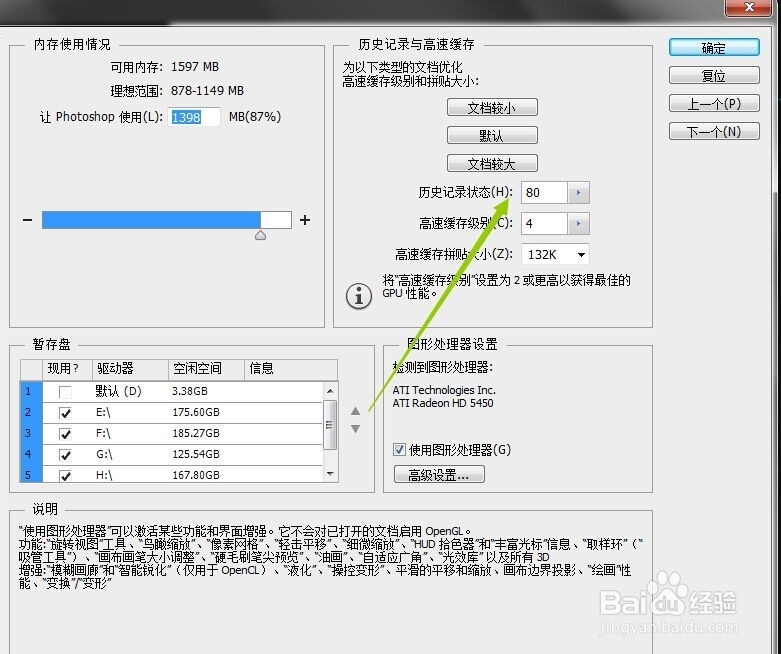Click the plus icon beside memory slider
The width and height of the screenshot is (781, 654).
[x=305, y=220]
